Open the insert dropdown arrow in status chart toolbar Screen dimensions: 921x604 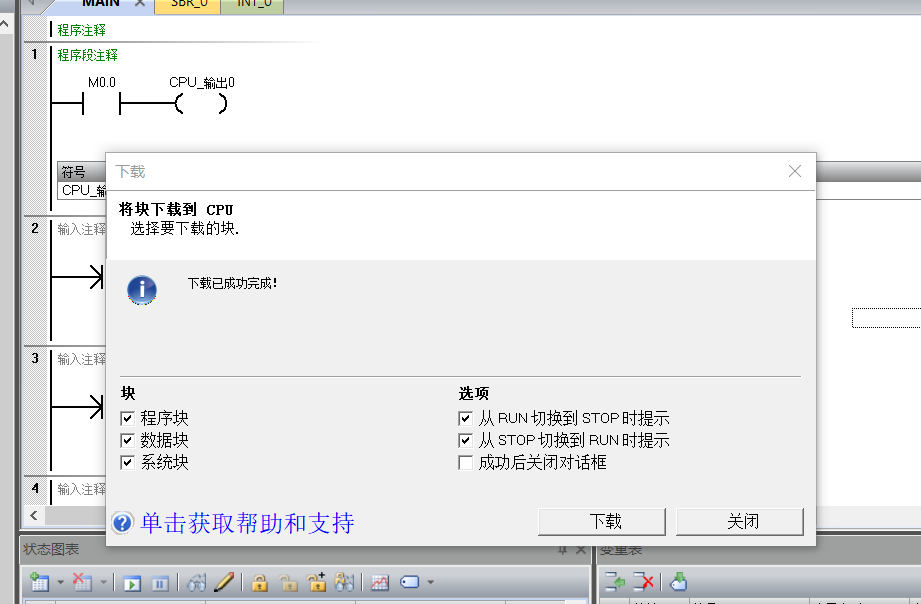[x=59, y=582]
